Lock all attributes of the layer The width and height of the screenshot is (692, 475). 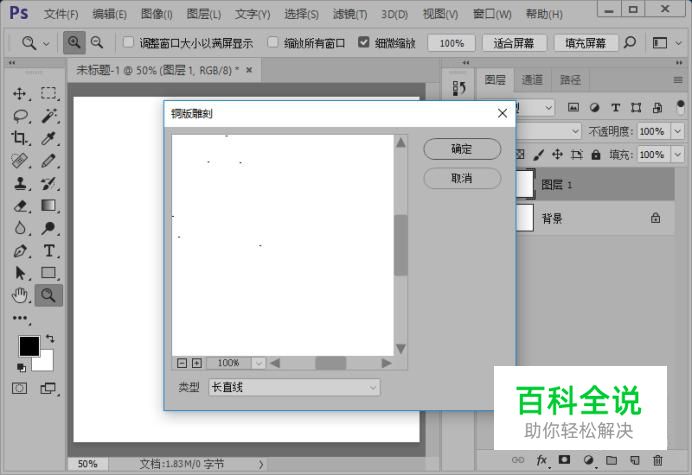(596, 155)
